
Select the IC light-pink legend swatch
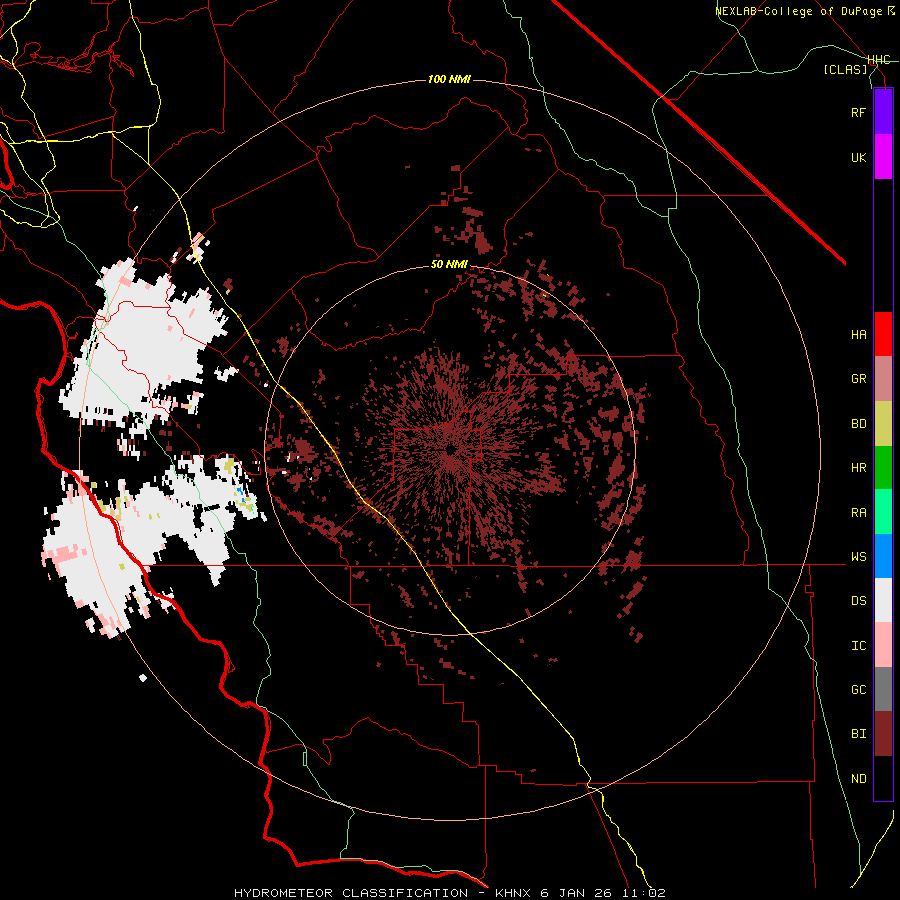click(883, 645)
